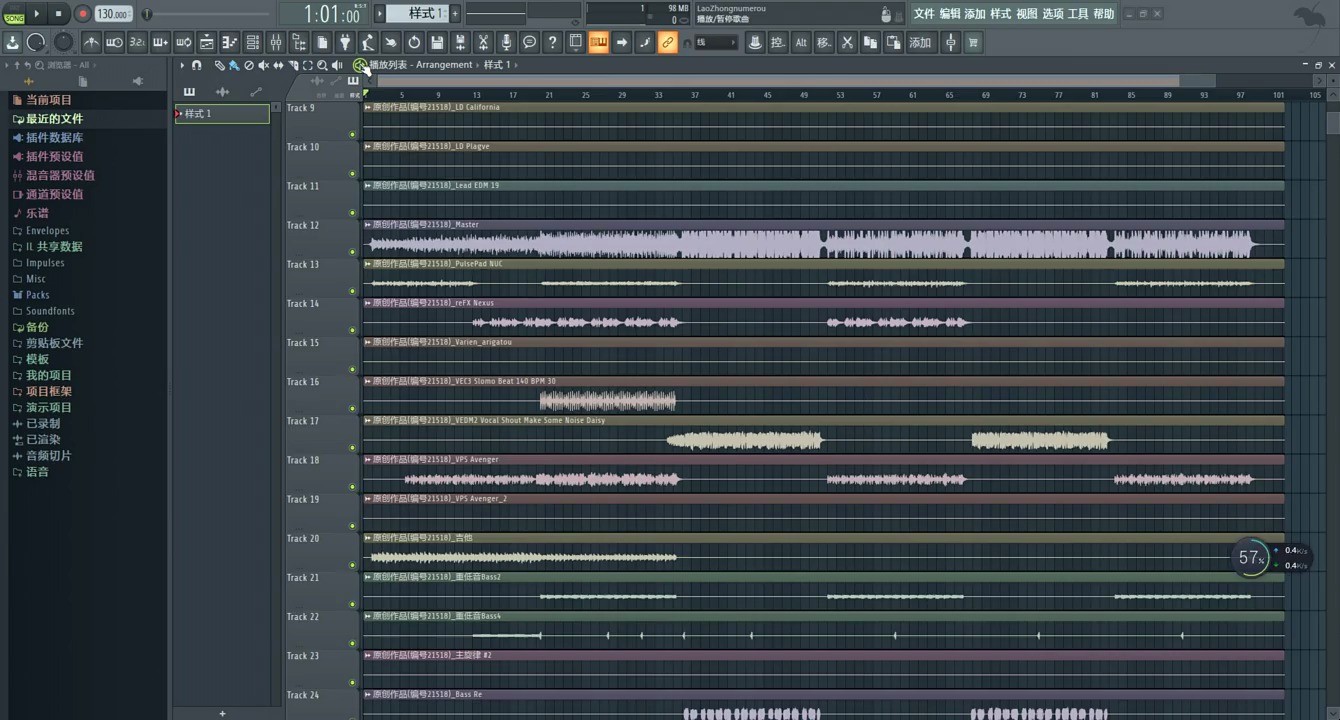Open the 工具 menu
The height and width of the screenshot is (720, 1340).
1078,14
